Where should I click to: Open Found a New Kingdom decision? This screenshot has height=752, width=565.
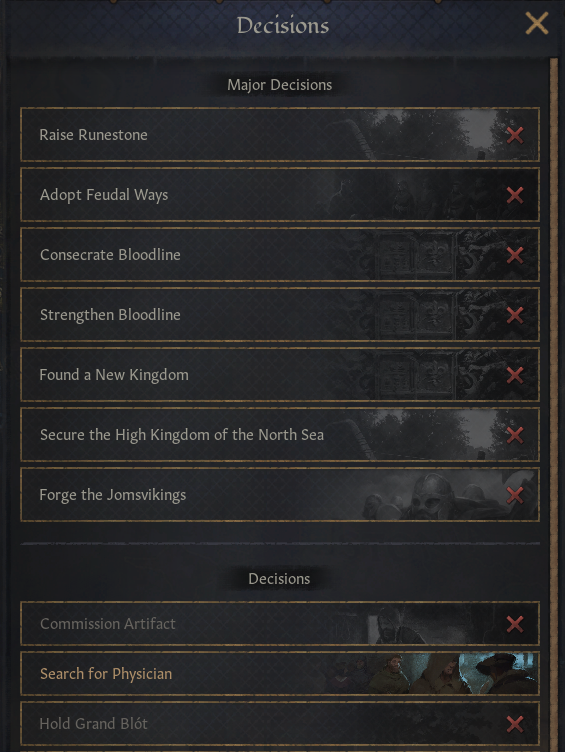(280, 375)
